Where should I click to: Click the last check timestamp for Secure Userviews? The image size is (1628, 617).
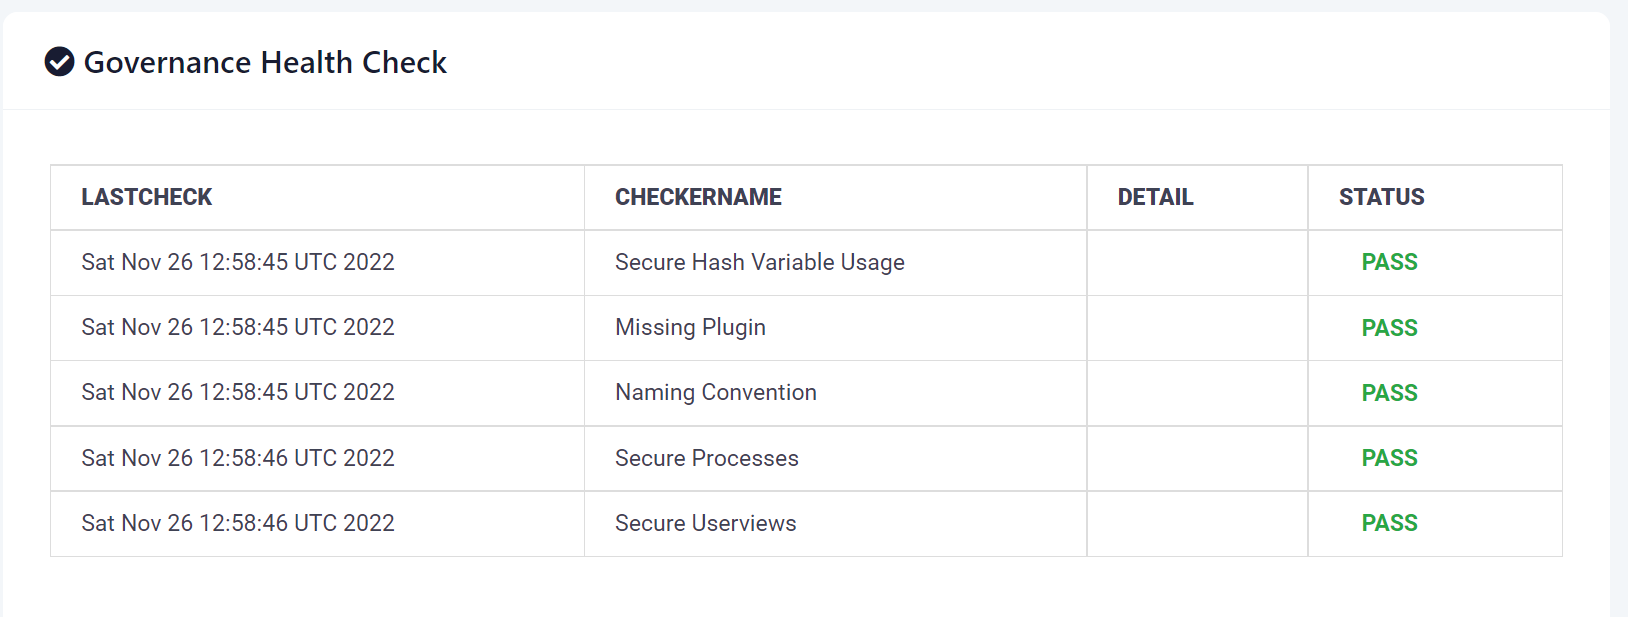click(x=238, y=523)
